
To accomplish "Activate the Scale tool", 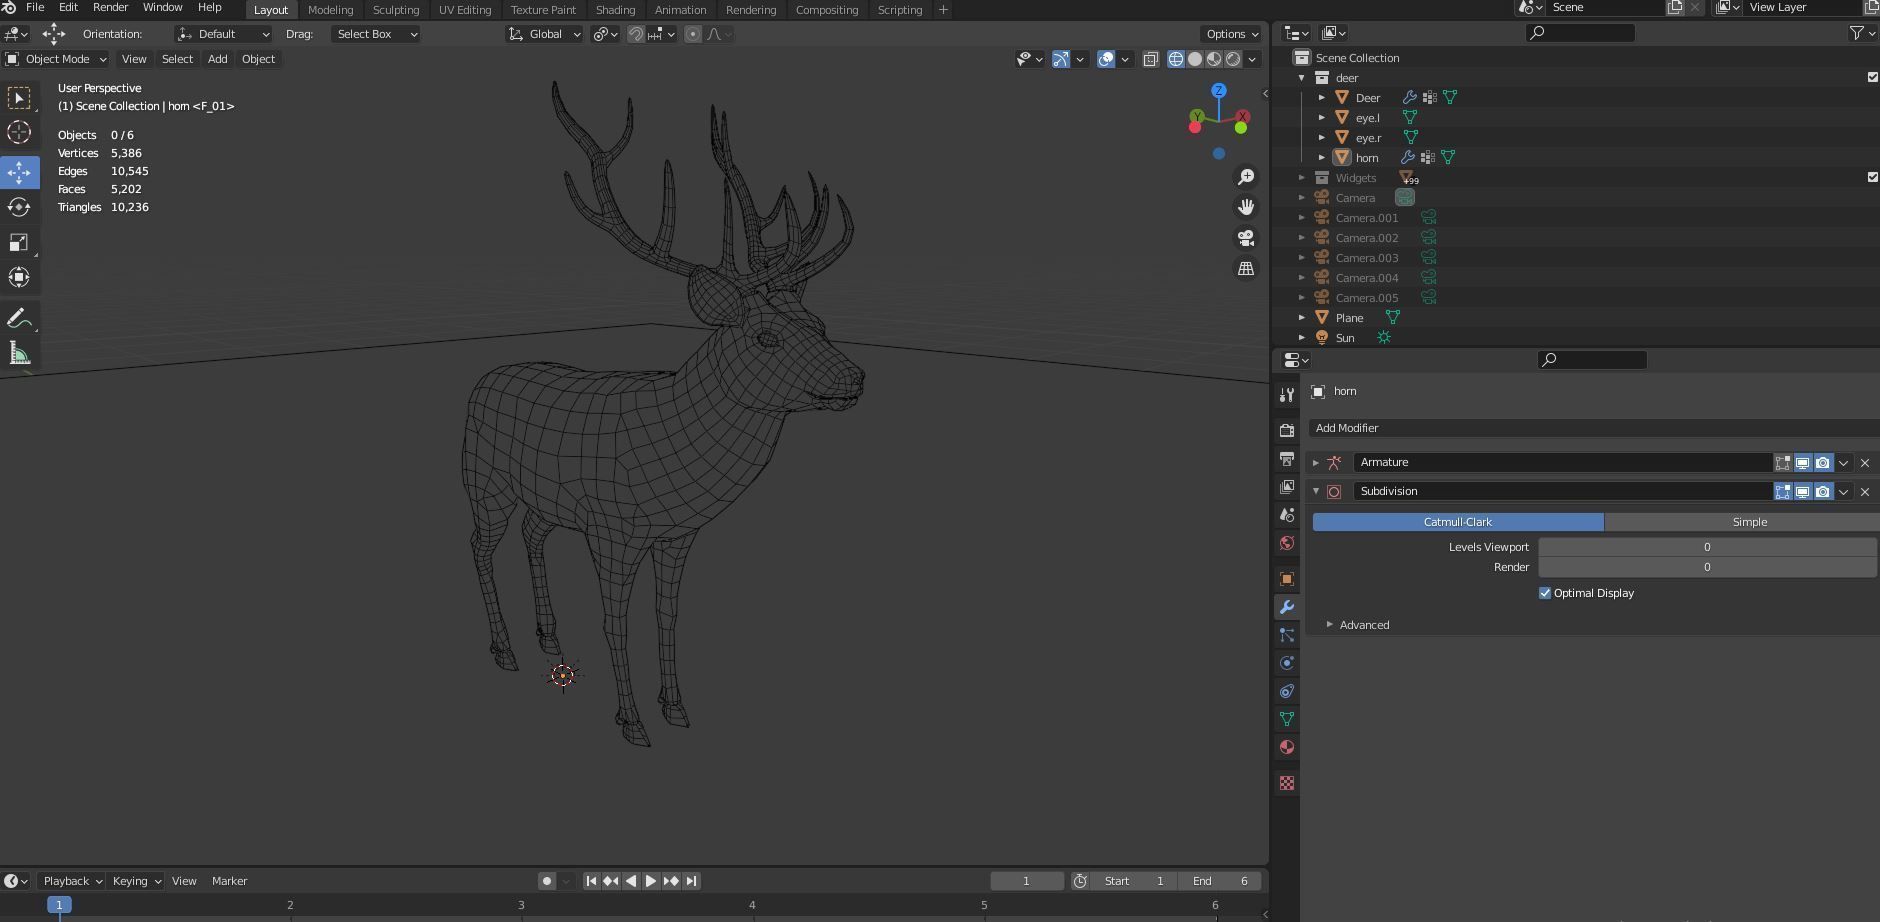I will coord(19,243).
